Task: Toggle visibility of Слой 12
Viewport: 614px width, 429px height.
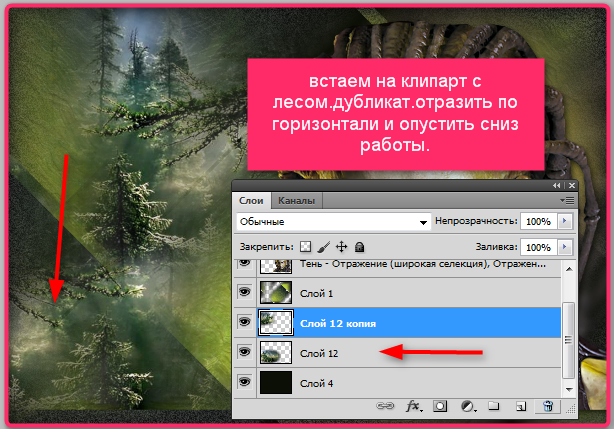Action: [x=245, y=352]
